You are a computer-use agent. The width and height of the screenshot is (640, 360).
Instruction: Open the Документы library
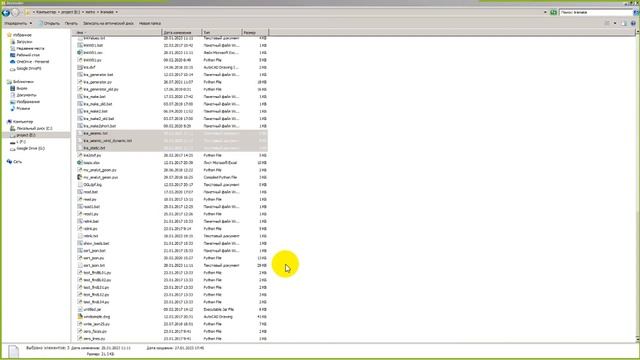pos(26,95)
